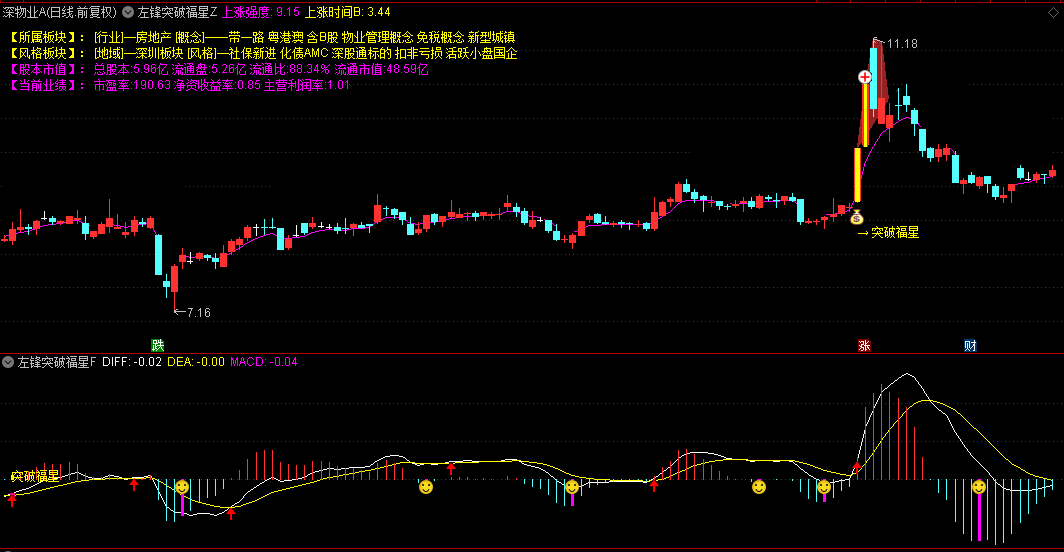
Task: Click the smiley face below the 涨 marker
Action: coord(824,487)
